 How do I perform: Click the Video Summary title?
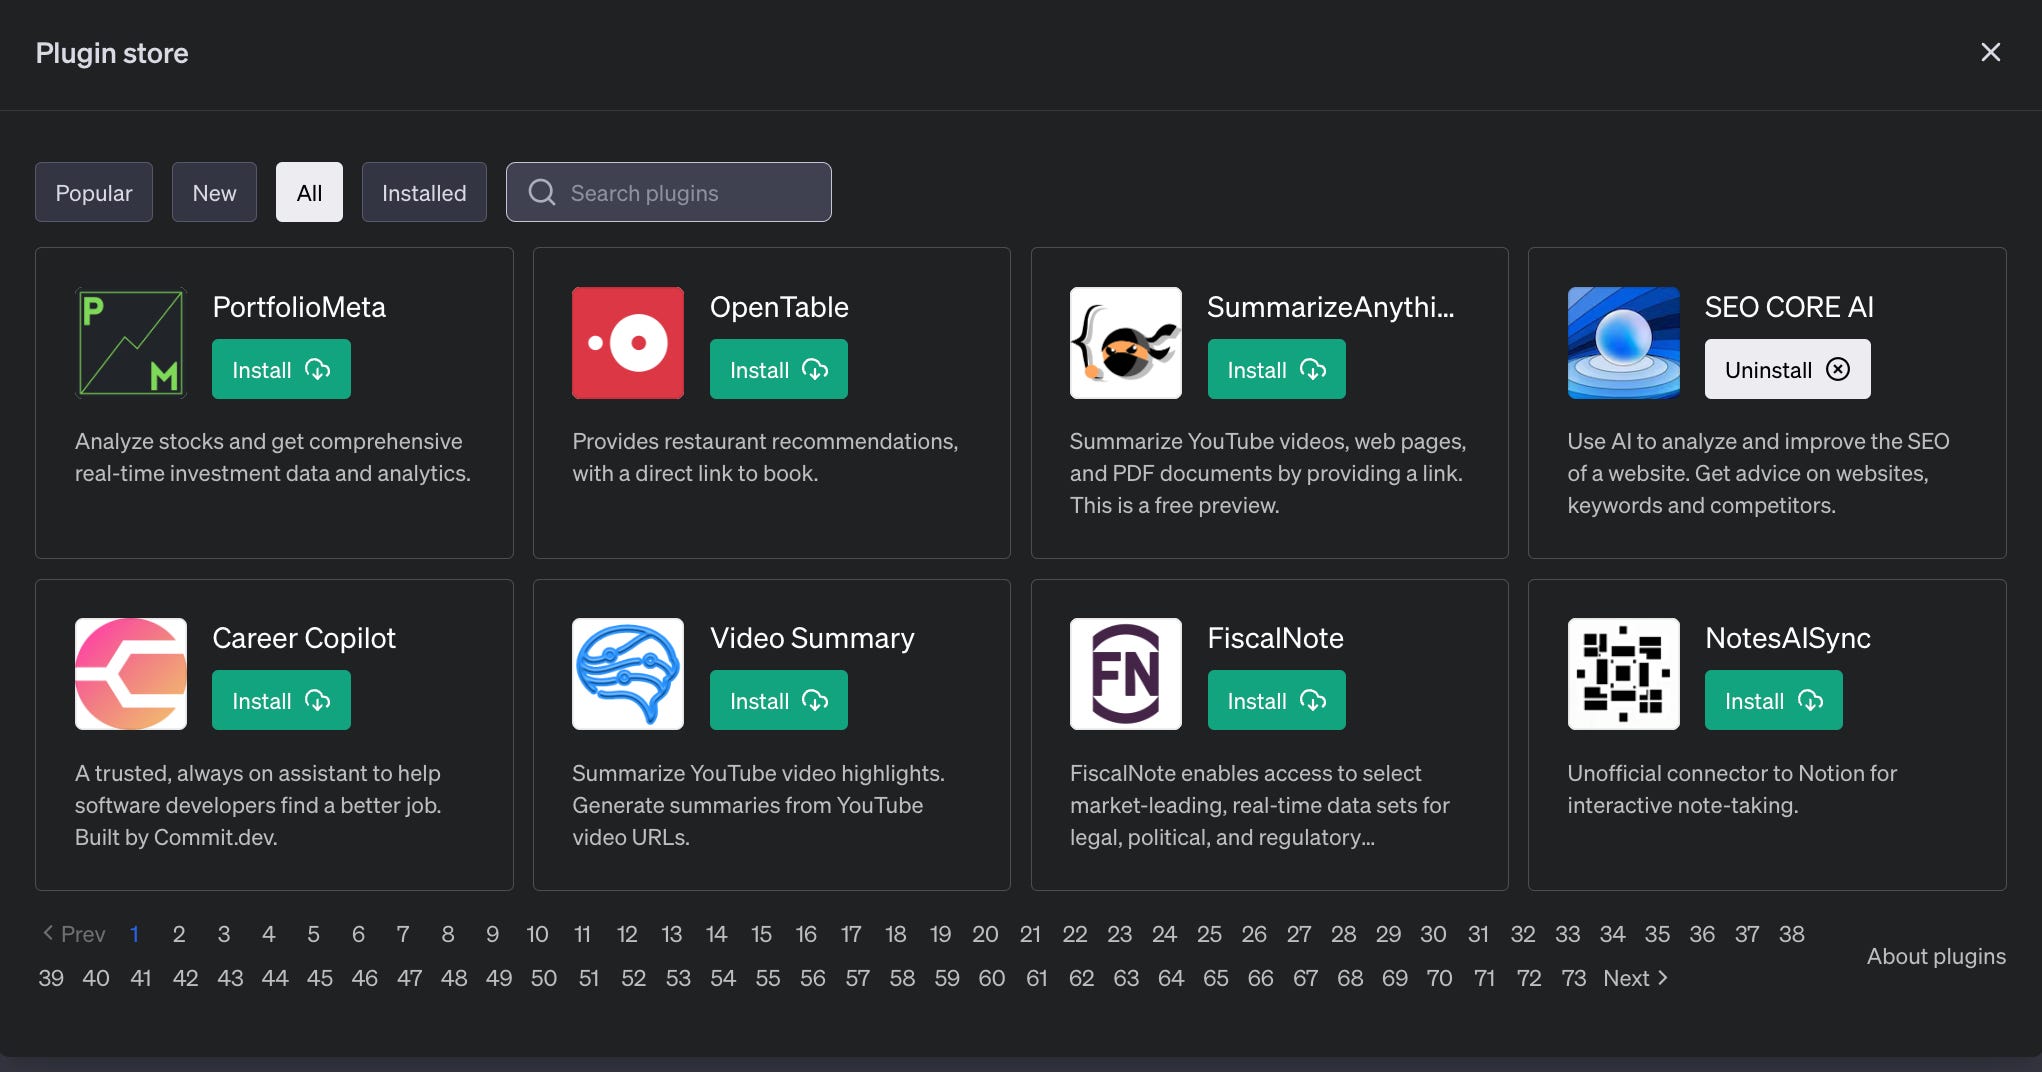pos(812,638)
